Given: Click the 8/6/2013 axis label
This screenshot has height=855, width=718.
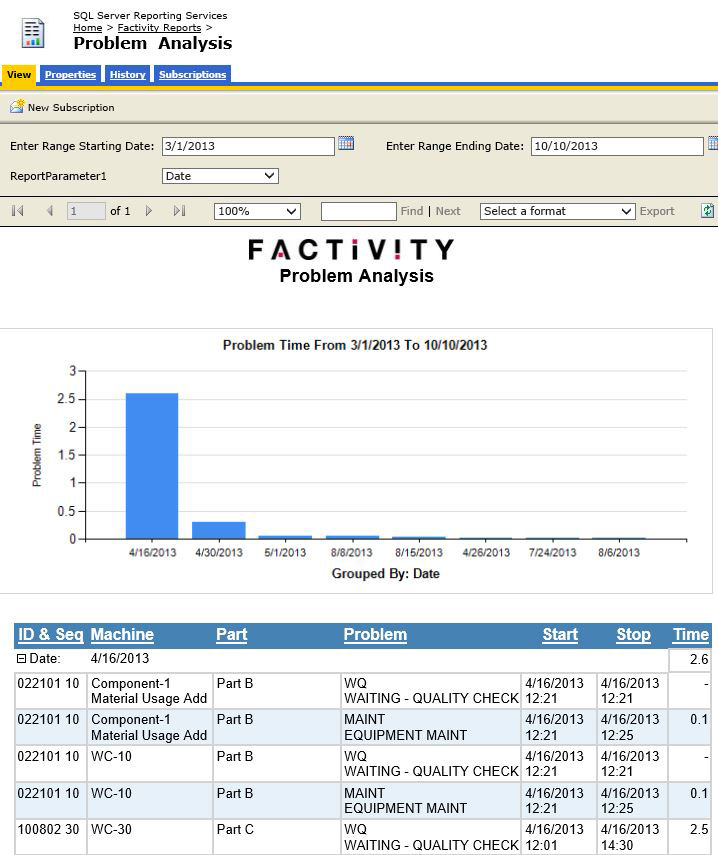Looking at the screenshot, I should (619, 553).
